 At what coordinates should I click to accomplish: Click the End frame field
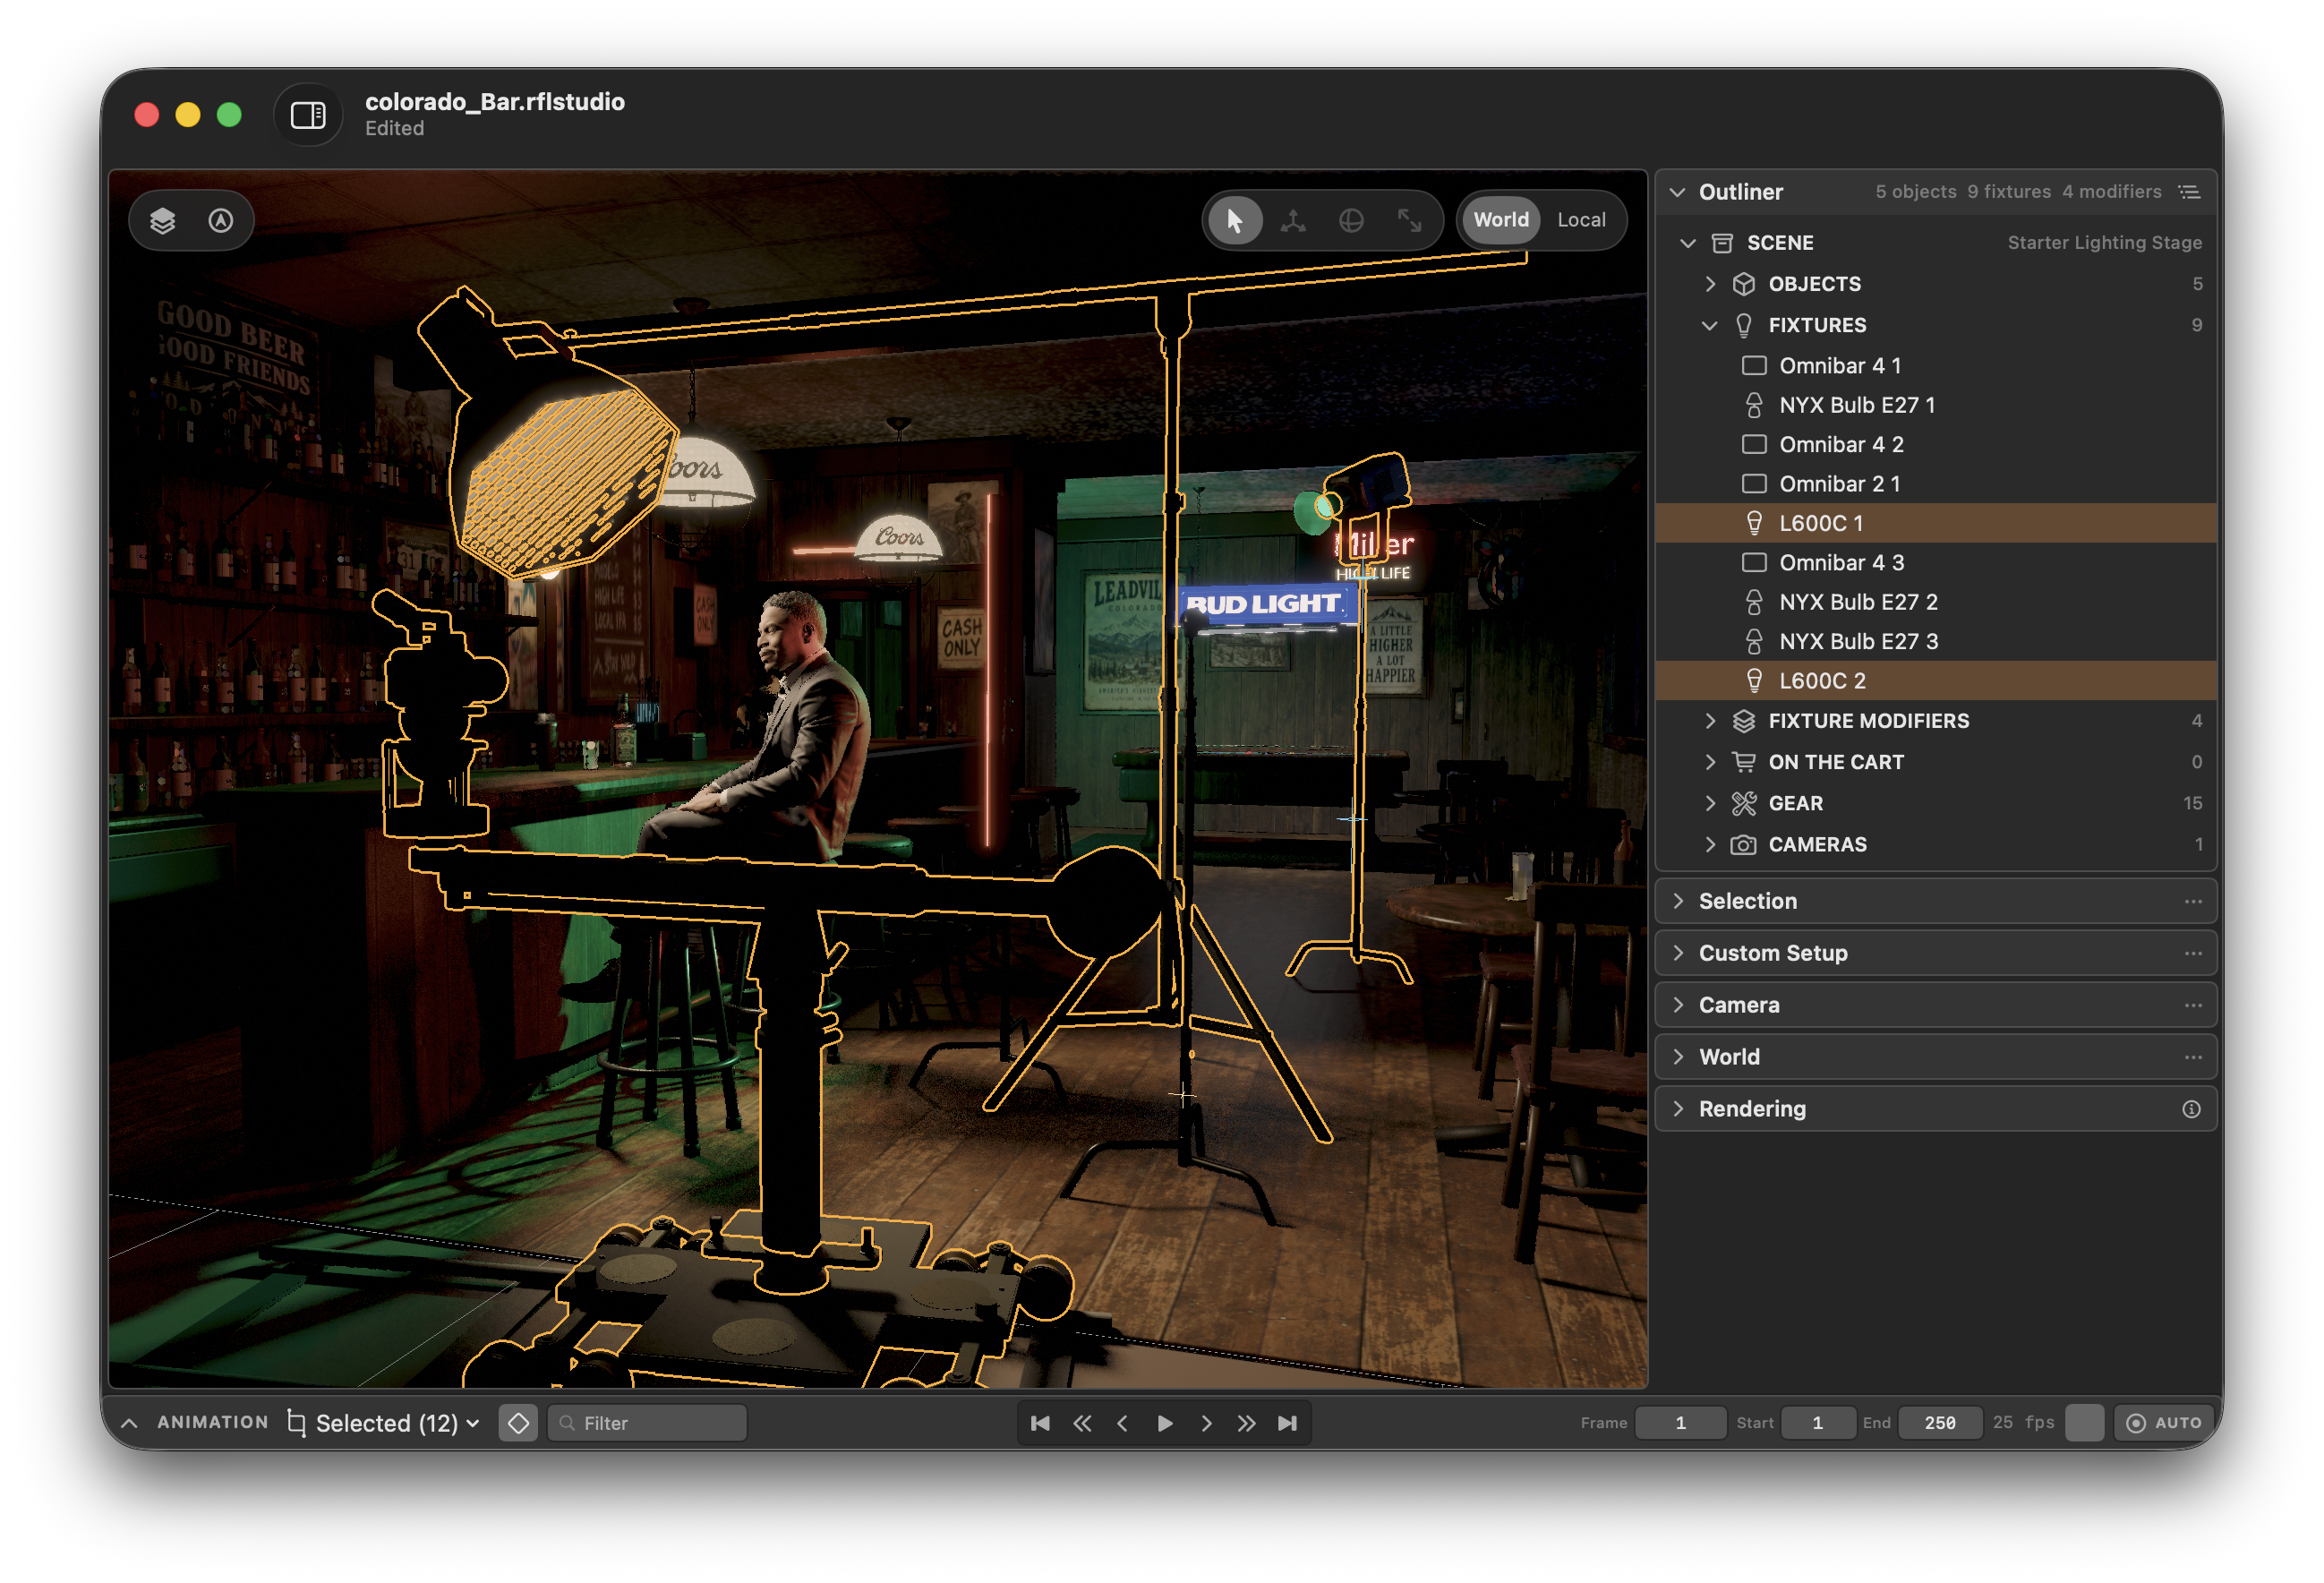(1939, 1423)
